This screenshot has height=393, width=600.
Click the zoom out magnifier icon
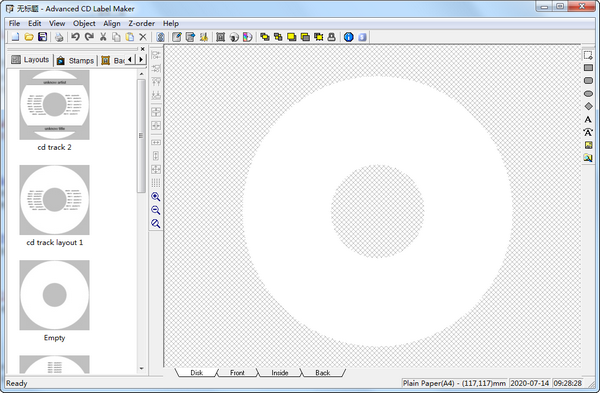click(155, 210)
